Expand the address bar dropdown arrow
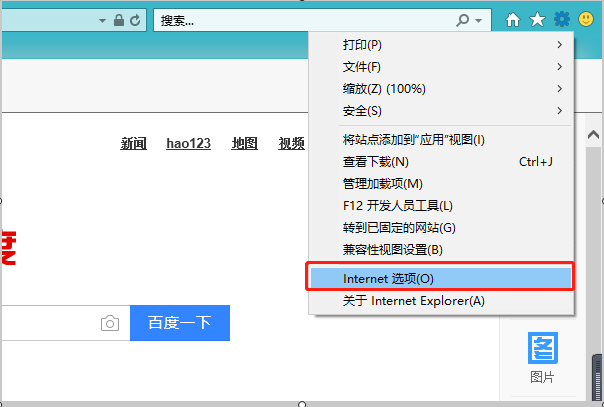 pos(102,20)
